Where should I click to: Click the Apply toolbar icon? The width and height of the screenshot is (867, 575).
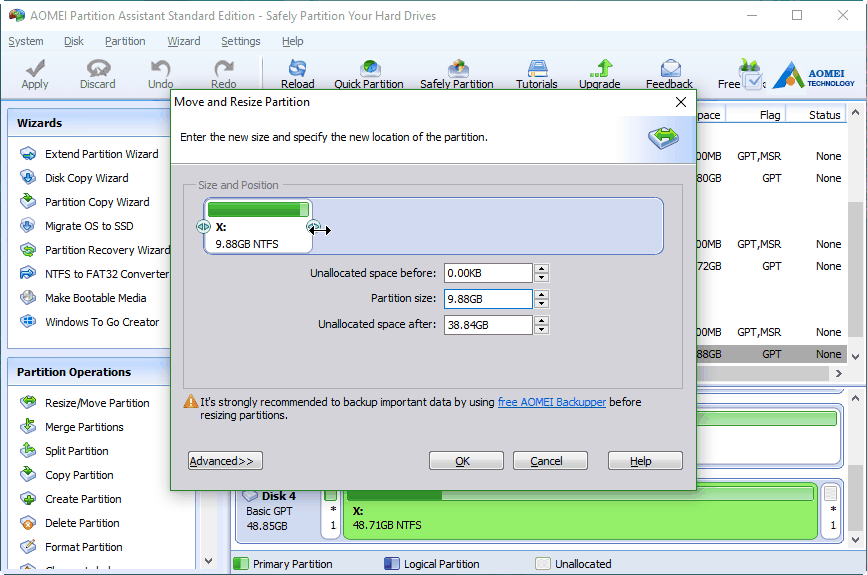(35, 74)
